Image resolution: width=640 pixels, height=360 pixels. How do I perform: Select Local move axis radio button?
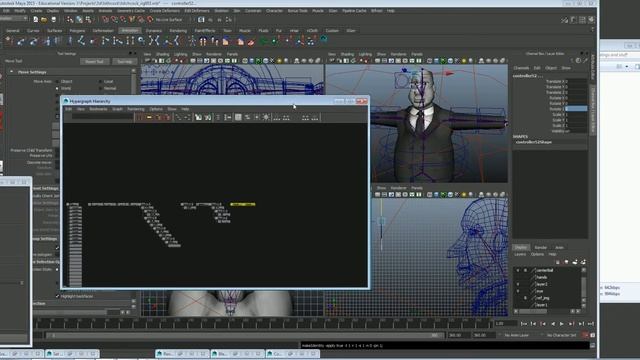[x=100, y=82]
